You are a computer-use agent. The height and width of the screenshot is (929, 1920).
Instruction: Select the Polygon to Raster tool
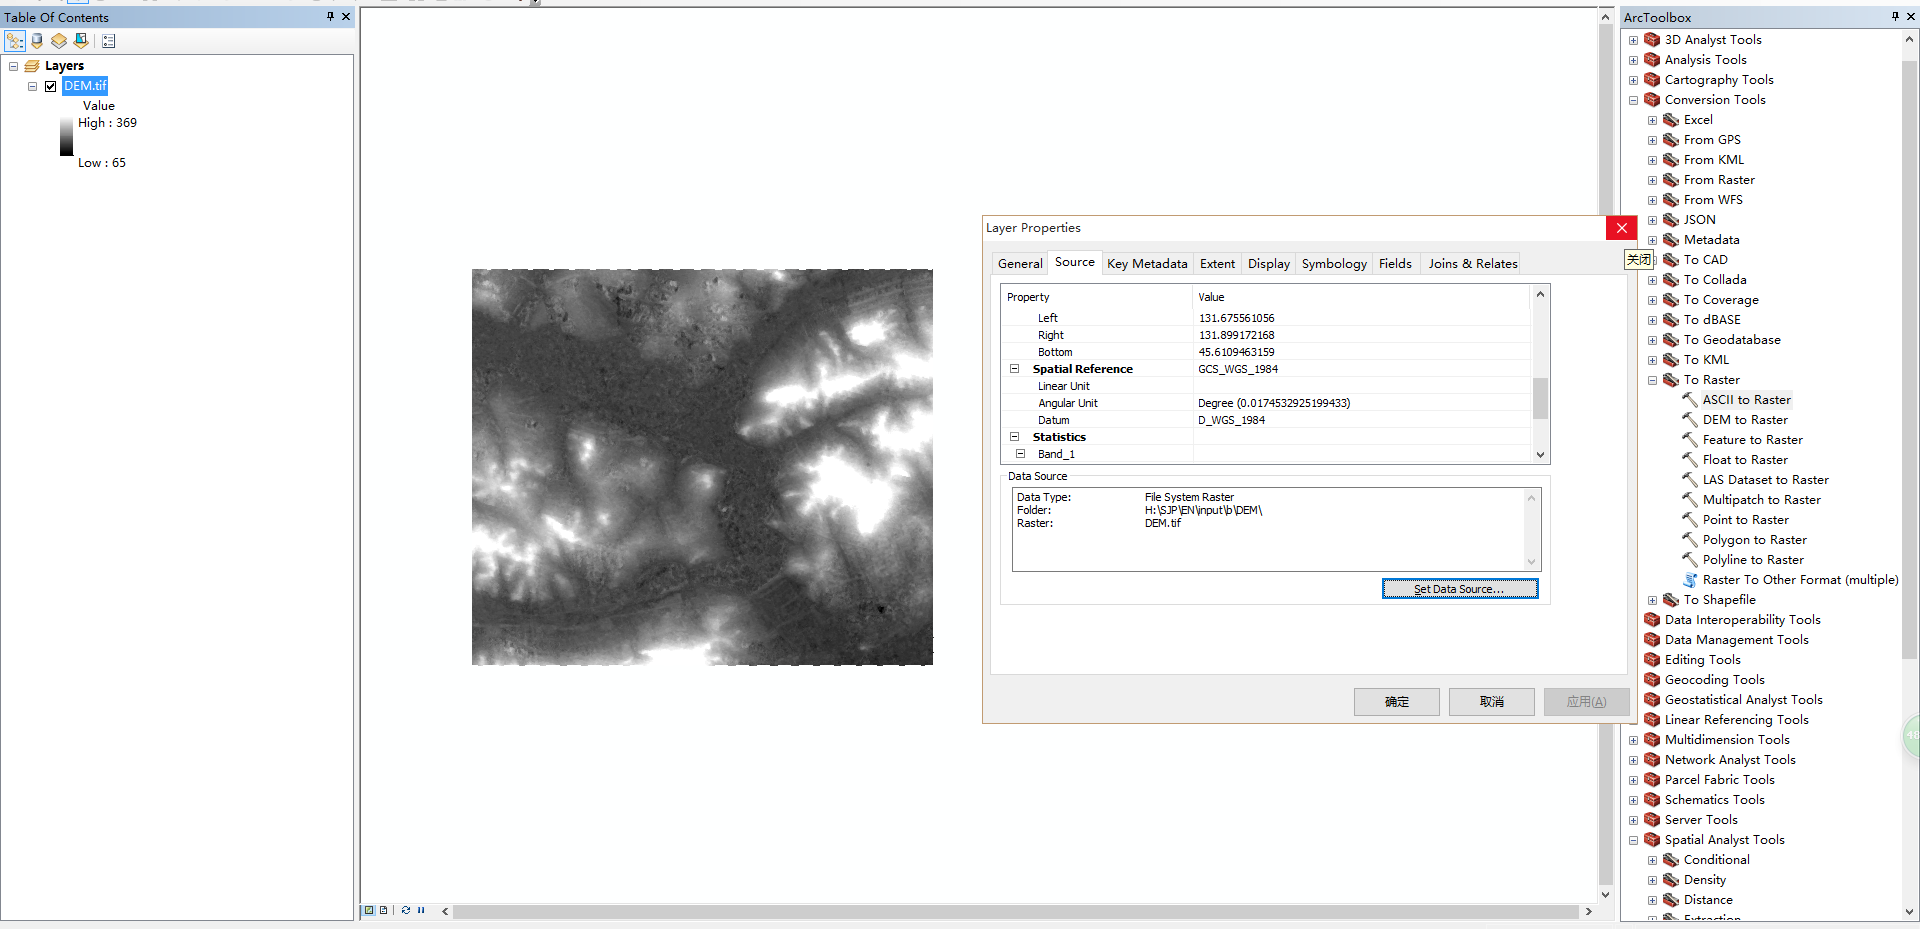coord(1752,539)
